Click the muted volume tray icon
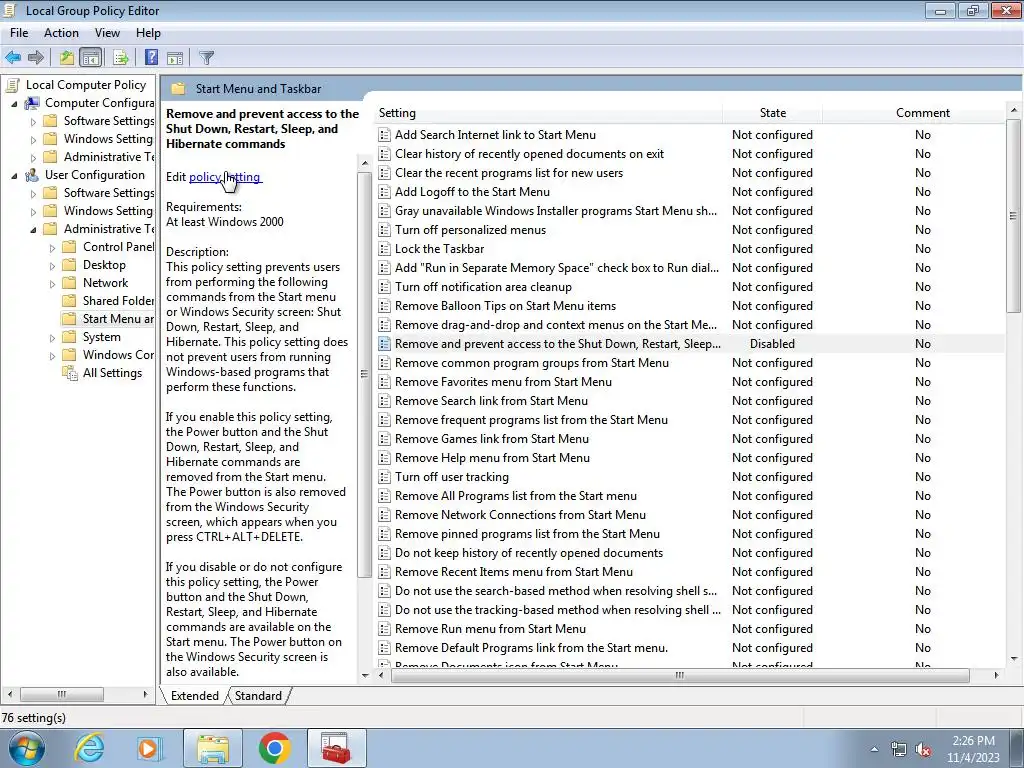1024x768 pixels. coord(923,750)
